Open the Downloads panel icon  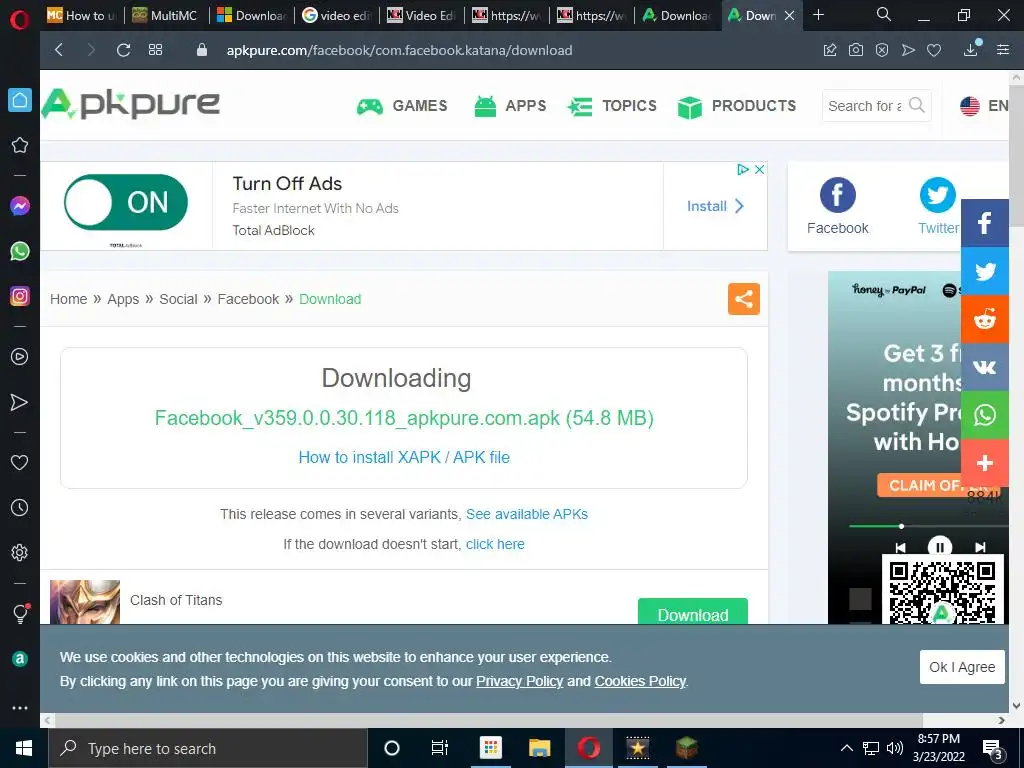coord(971,50)
